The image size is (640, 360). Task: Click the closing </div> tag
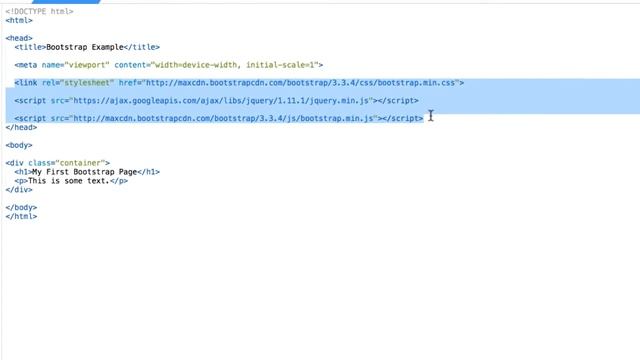click(x=19, y=190)
